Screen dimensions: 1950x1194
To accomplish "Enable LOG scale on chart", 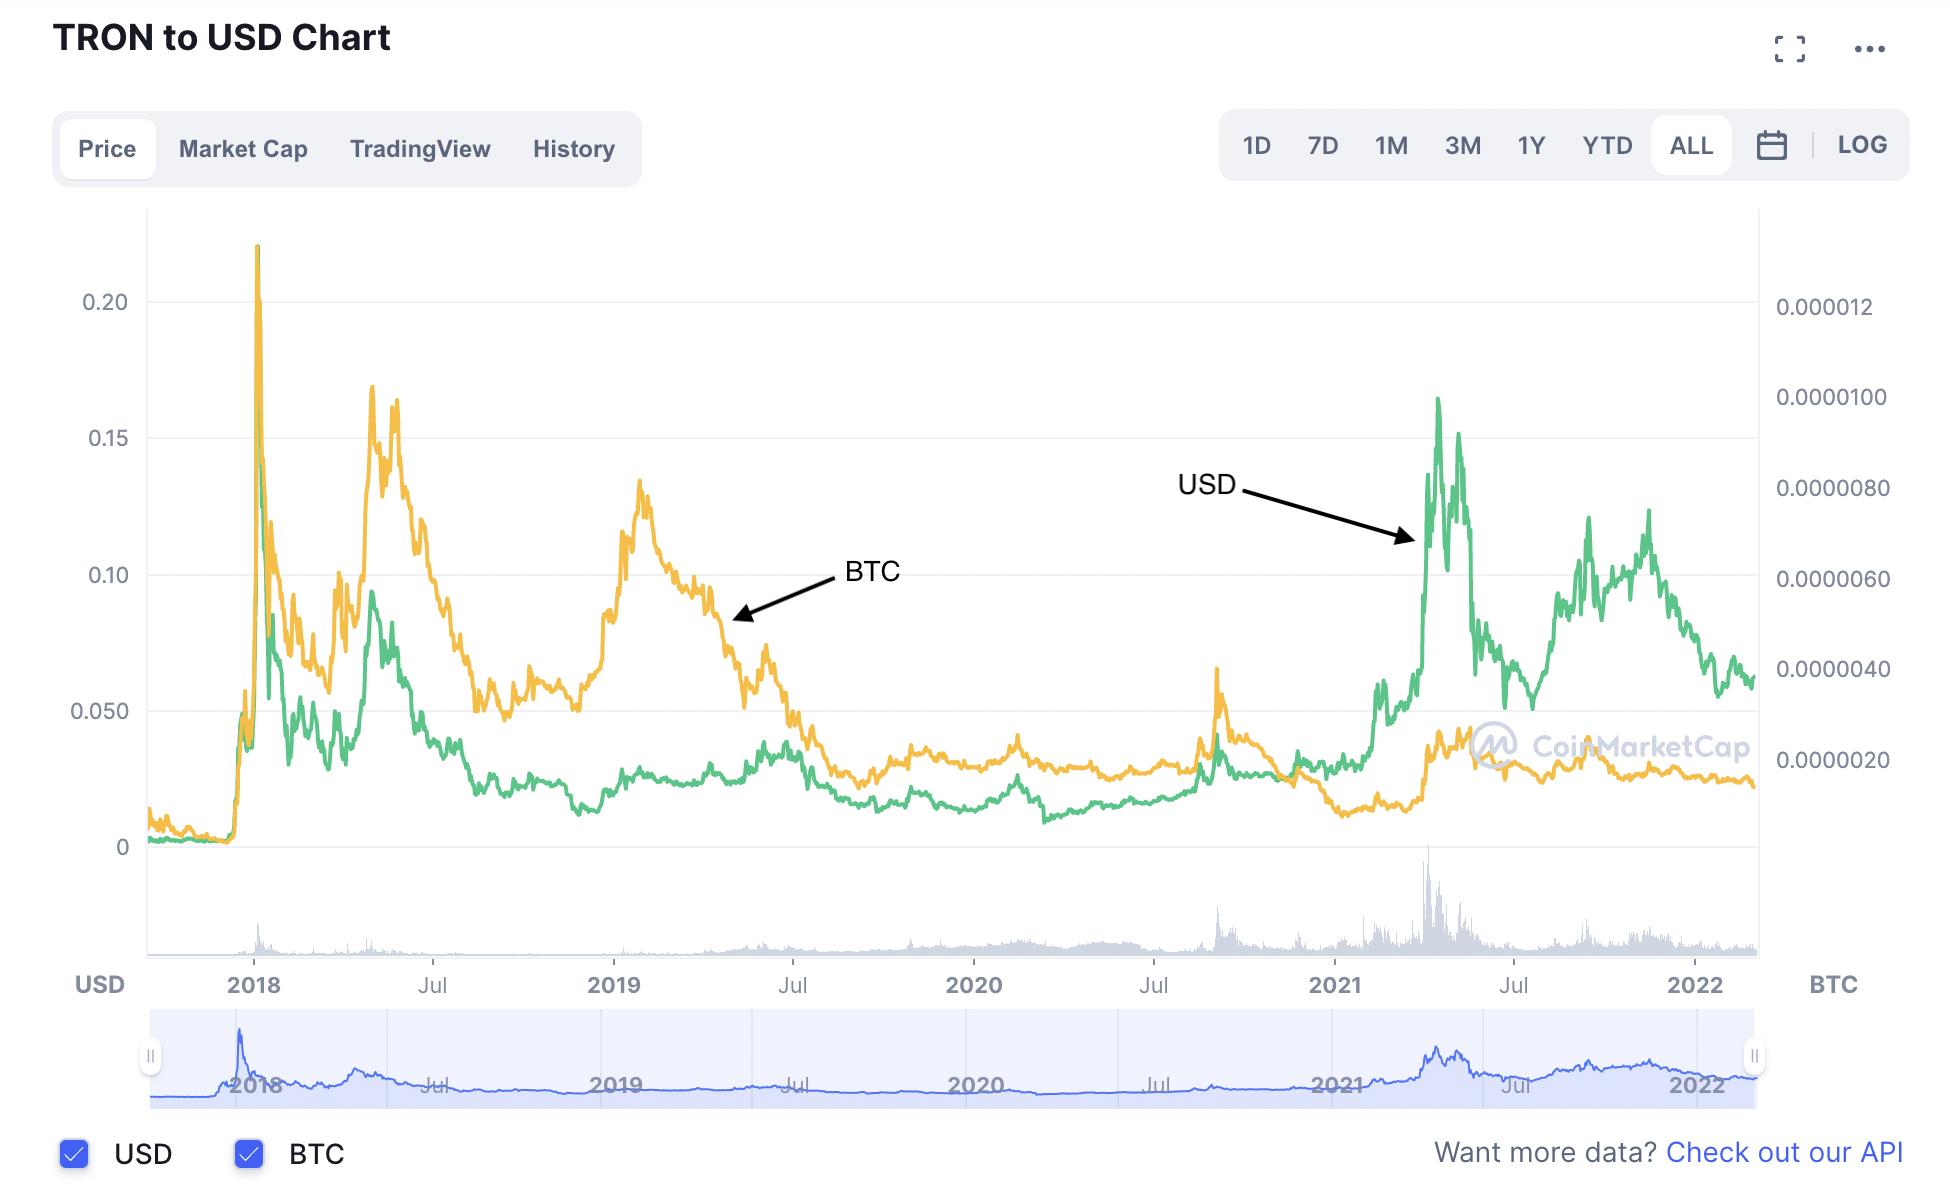I will click(1861, 145).
